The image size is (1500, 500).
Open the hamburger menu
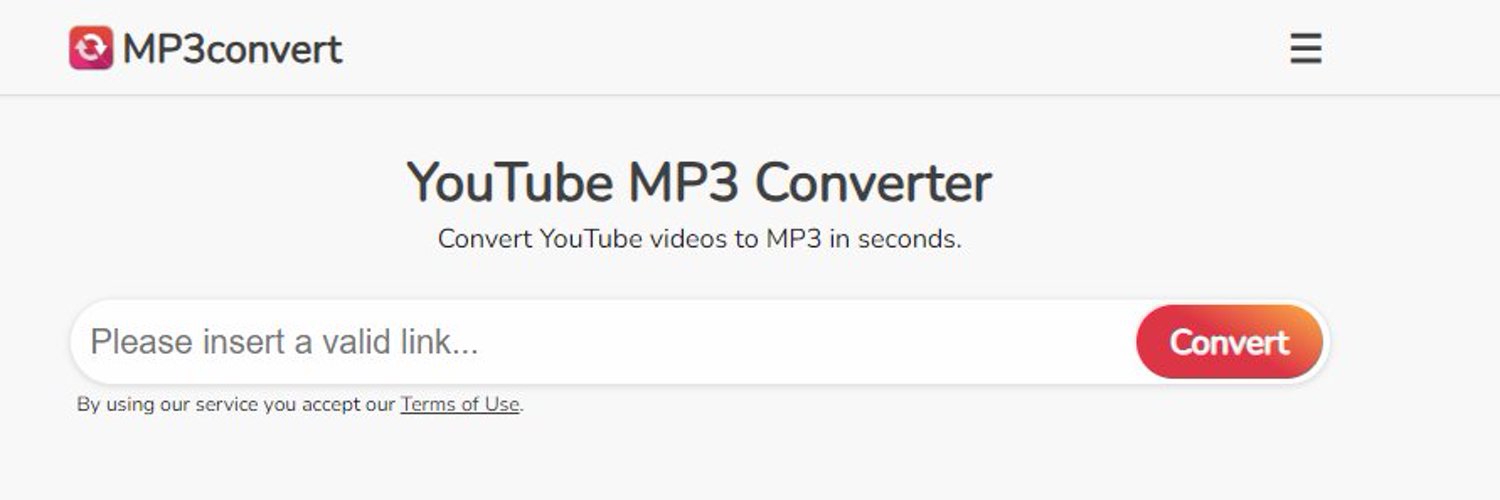1306,48
